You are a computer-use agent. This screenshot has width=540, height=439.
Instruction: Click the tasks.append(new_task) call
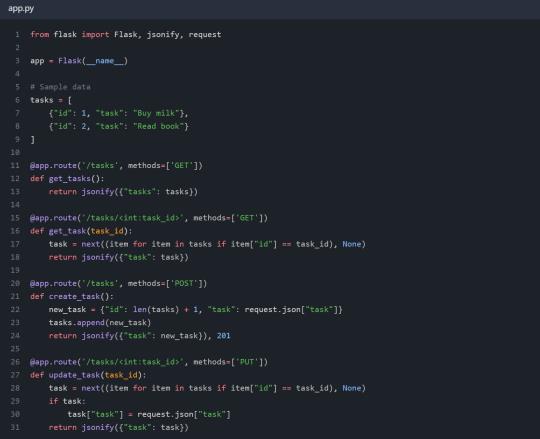tap(100, 323)
